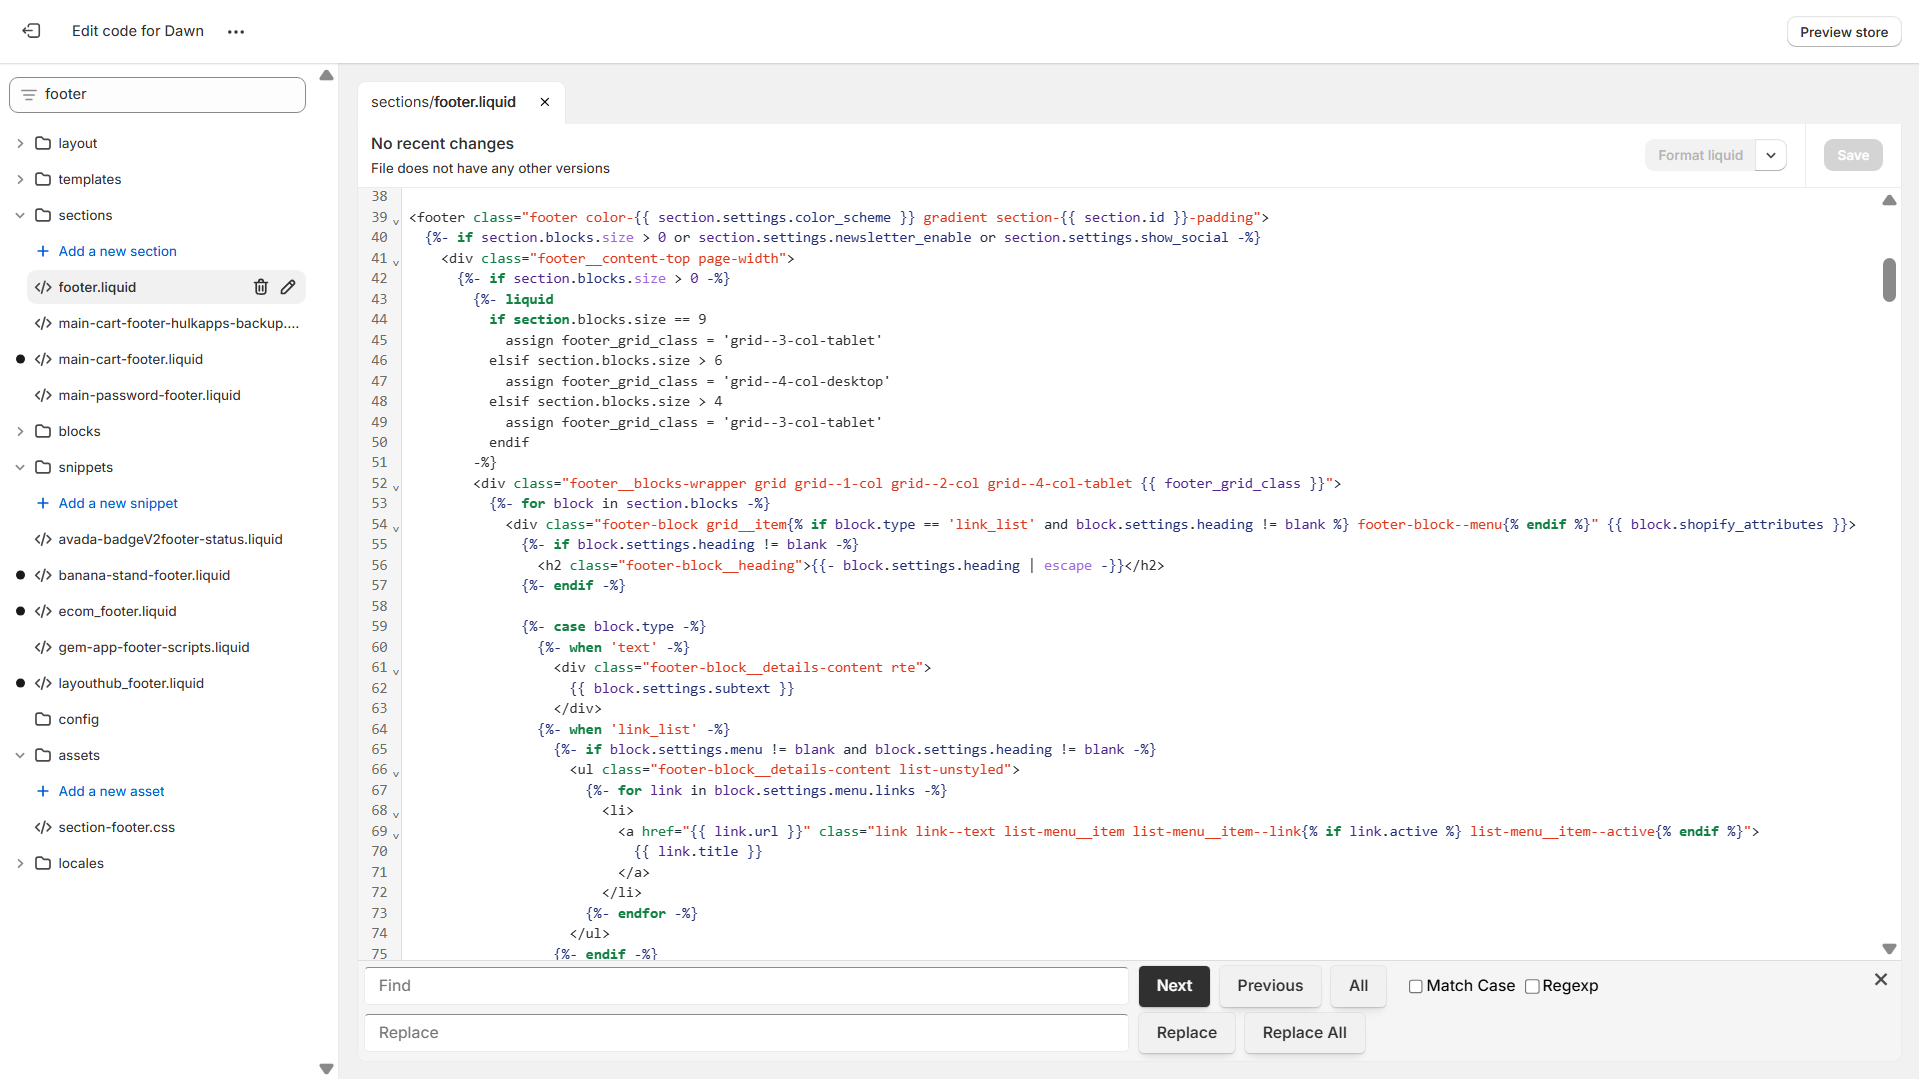
Task: Open the three-dot menu beside Edit code for Dawn
Action: 236,31
